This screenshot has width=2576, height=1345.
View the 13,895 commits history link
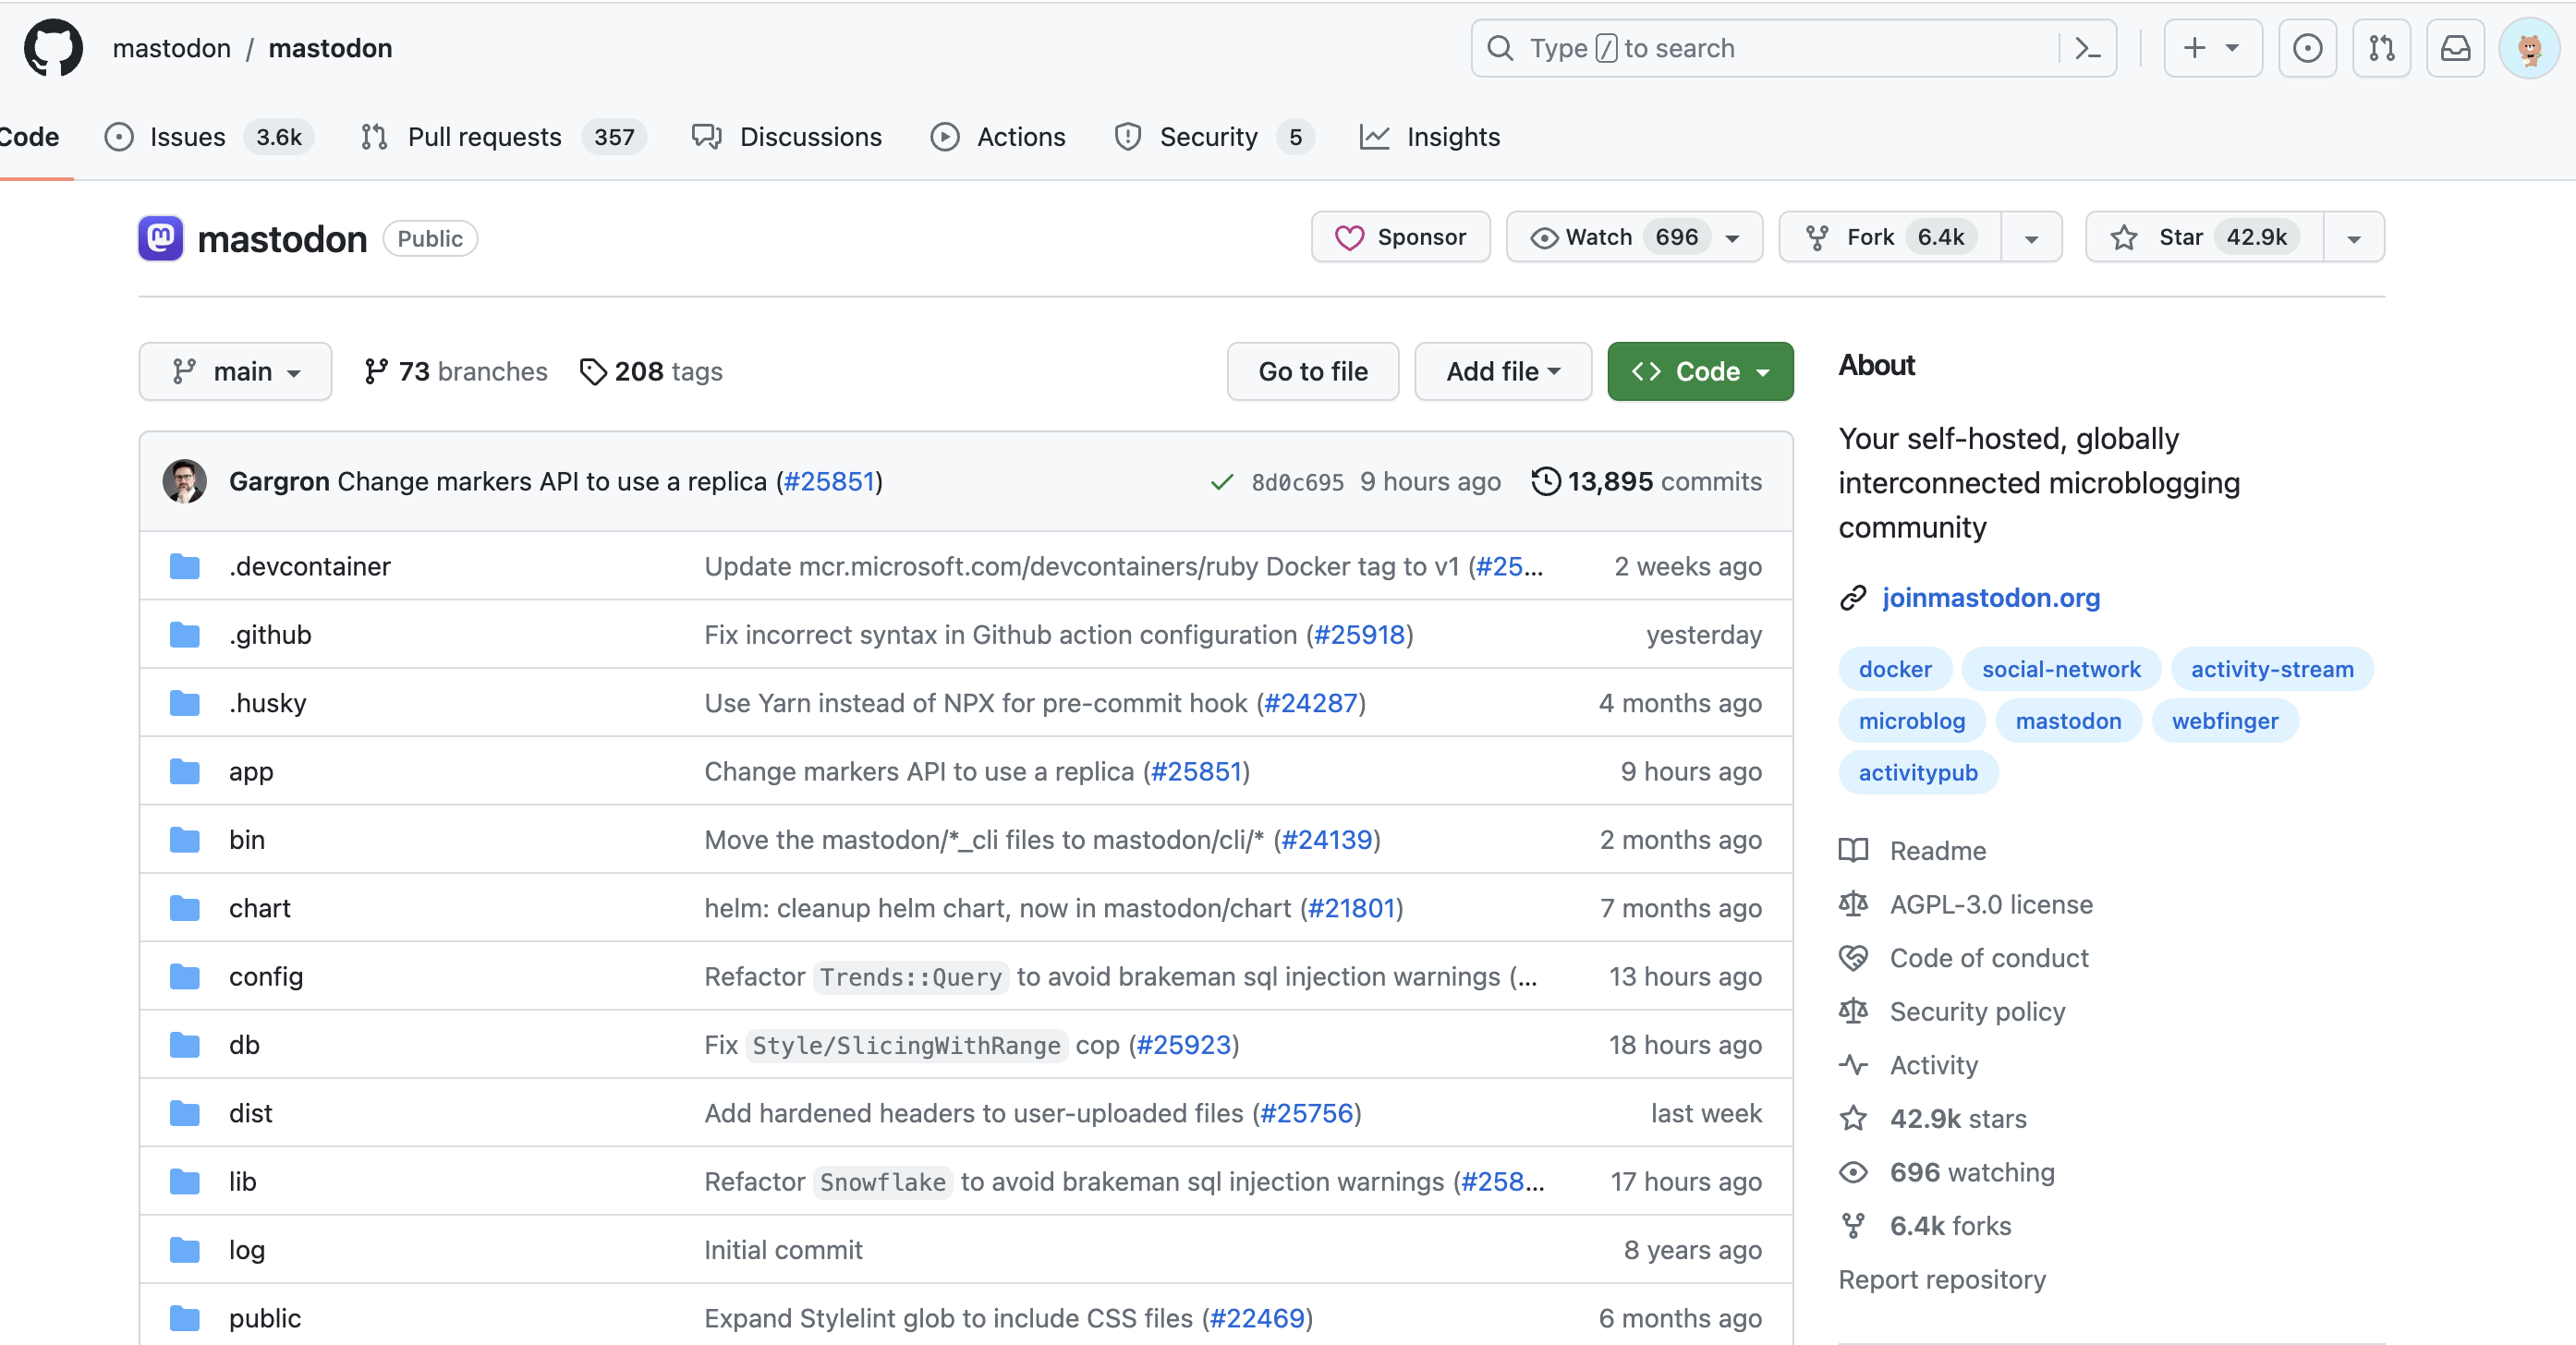pyautogui.click(x=1646, y=481)
